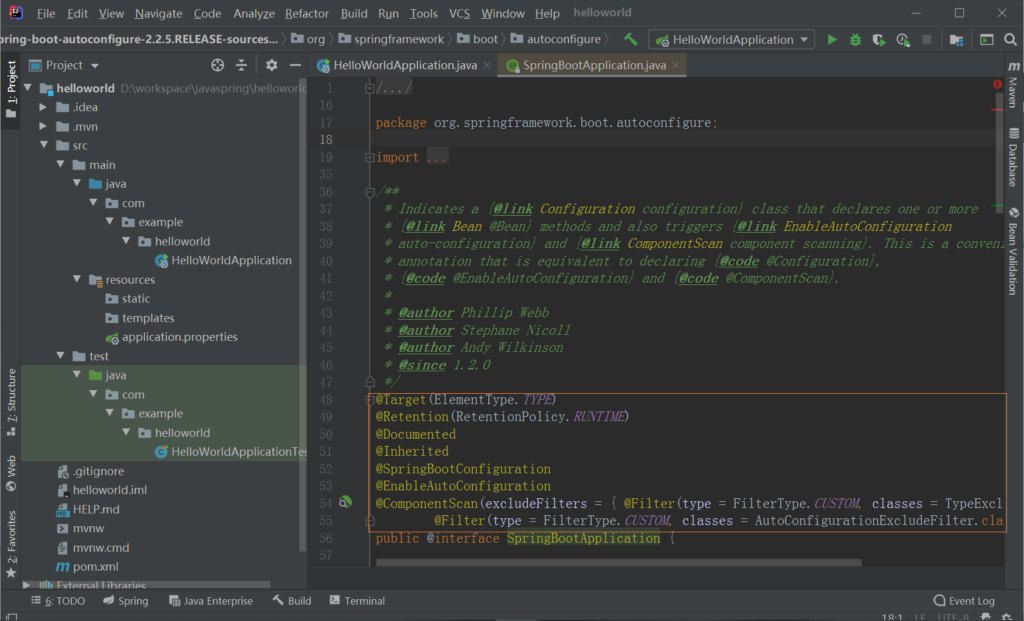Image resolution: width=1024 pixels, height=621 pixels.
Task: Open the Favorites tool window
Action: 11,545
